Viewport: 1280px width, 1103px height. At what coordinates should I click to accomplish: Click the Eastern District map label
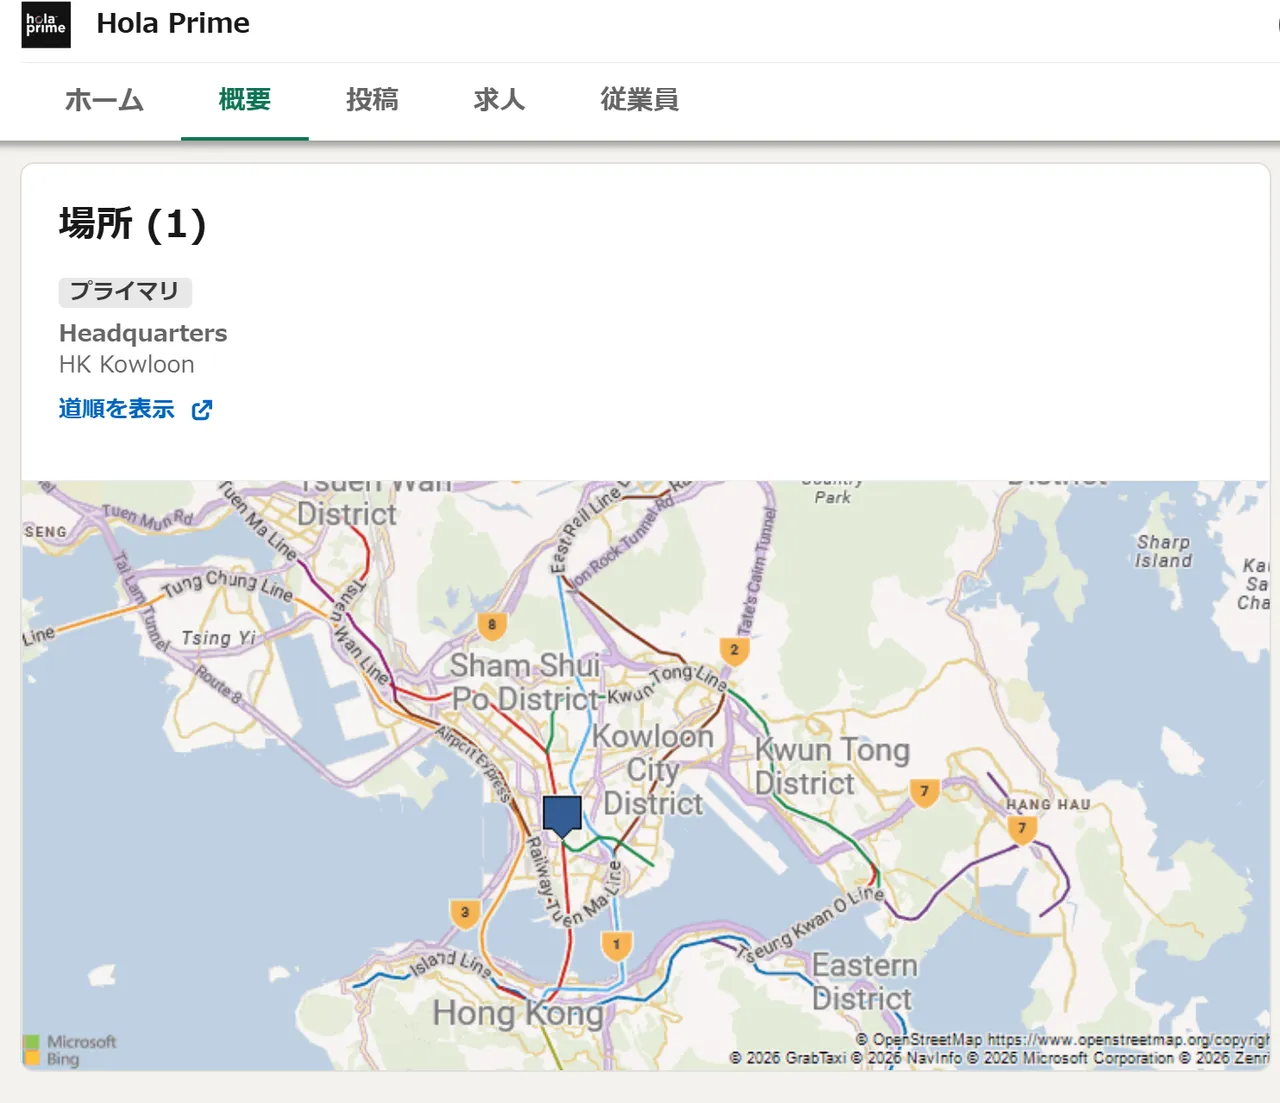pyautogui.click(x=863, y=982)
